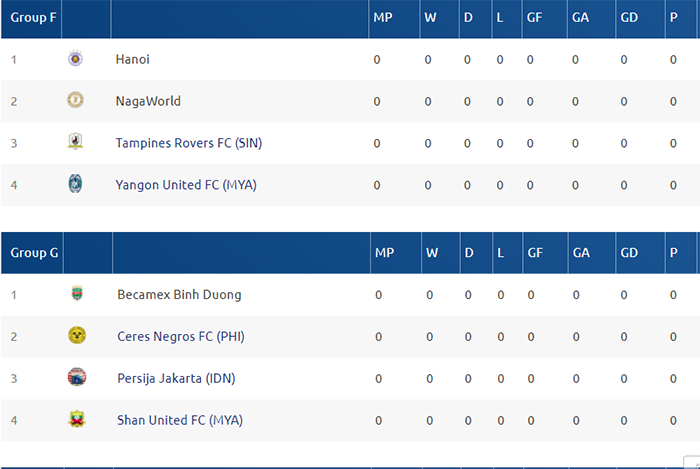
Task: Open the NagaWorld team link
Action: pyautogui.click(x=148, y=101)
